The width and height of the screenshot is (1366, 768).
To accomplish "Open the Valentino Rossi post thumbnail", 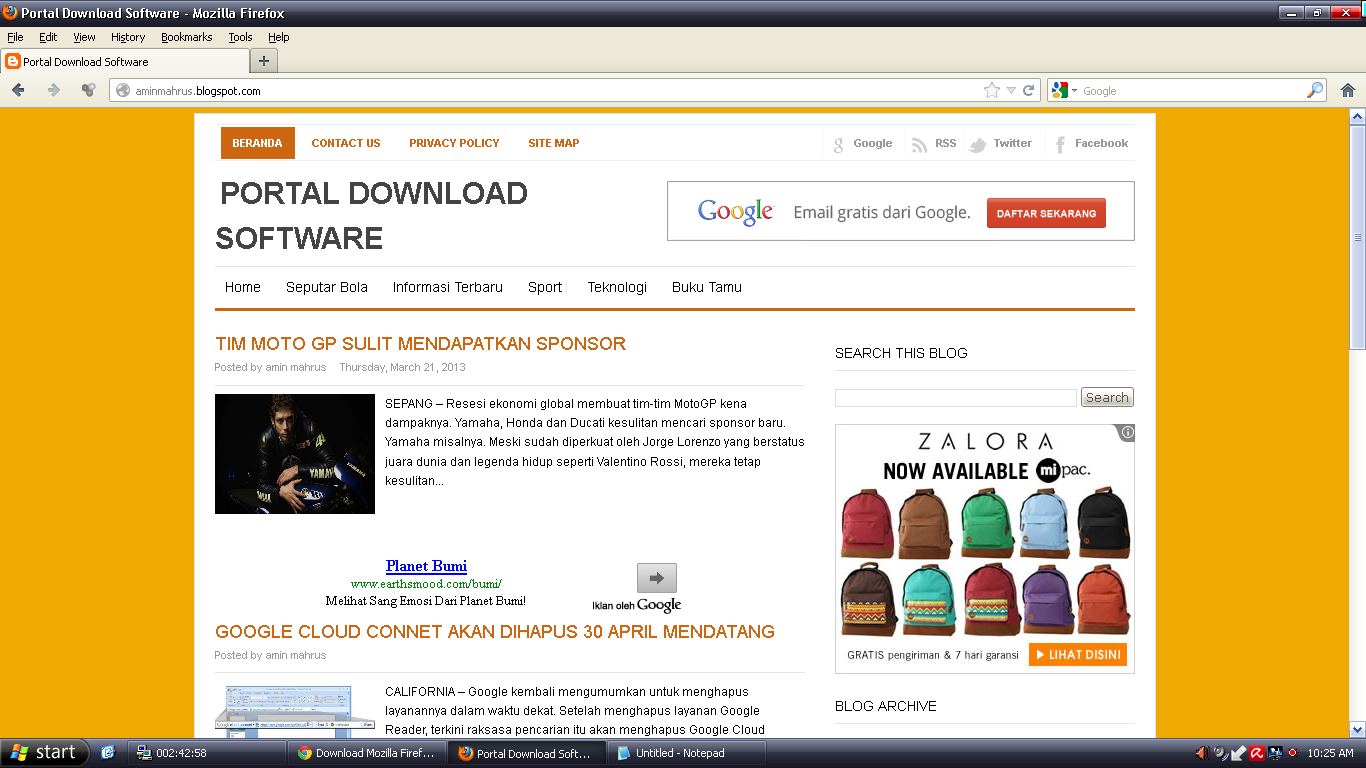I will [295, 454].
